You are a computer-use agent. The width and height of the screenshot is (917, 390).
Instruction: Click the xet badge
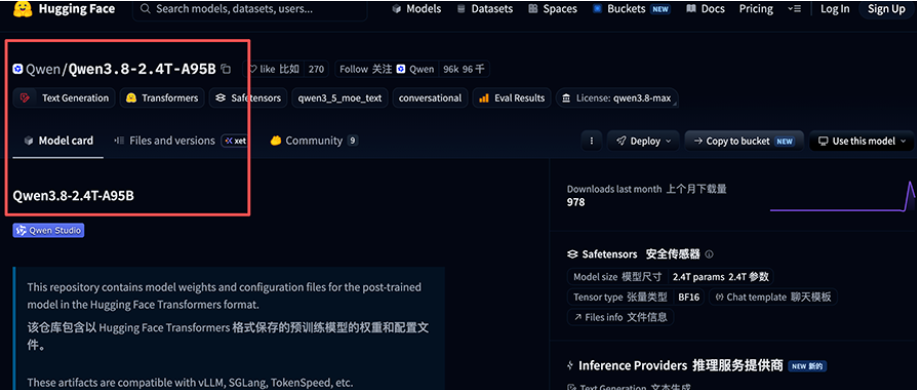tap(235, 141)
